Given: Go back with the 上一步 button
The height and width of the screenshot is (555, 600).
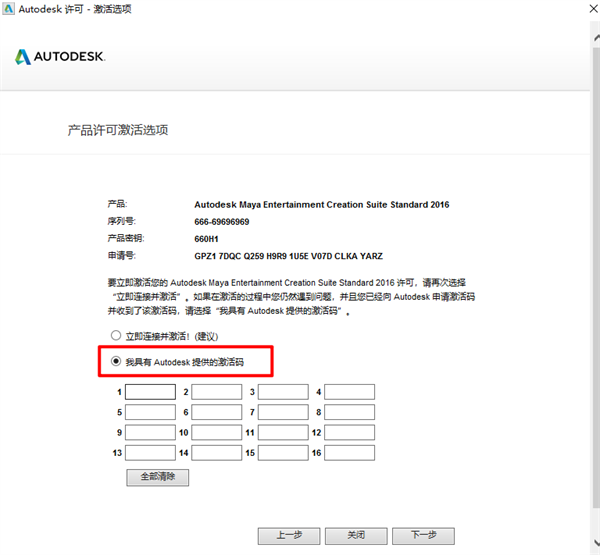Looking at the screenshot, I should pos(289,536).
